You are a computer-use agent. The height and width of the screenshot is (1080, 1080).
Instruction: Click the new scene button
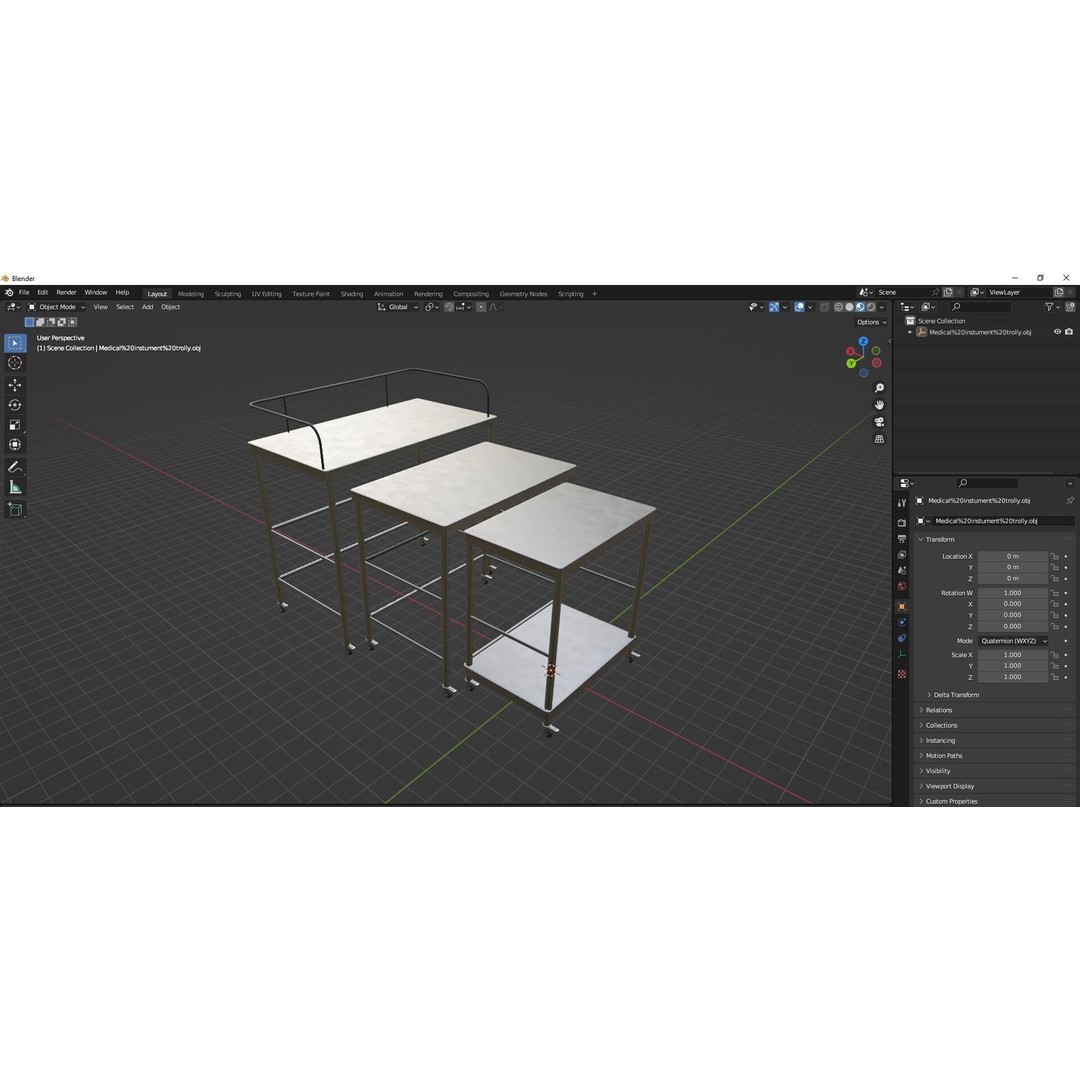pyautogui.click(x=948, y=293)
